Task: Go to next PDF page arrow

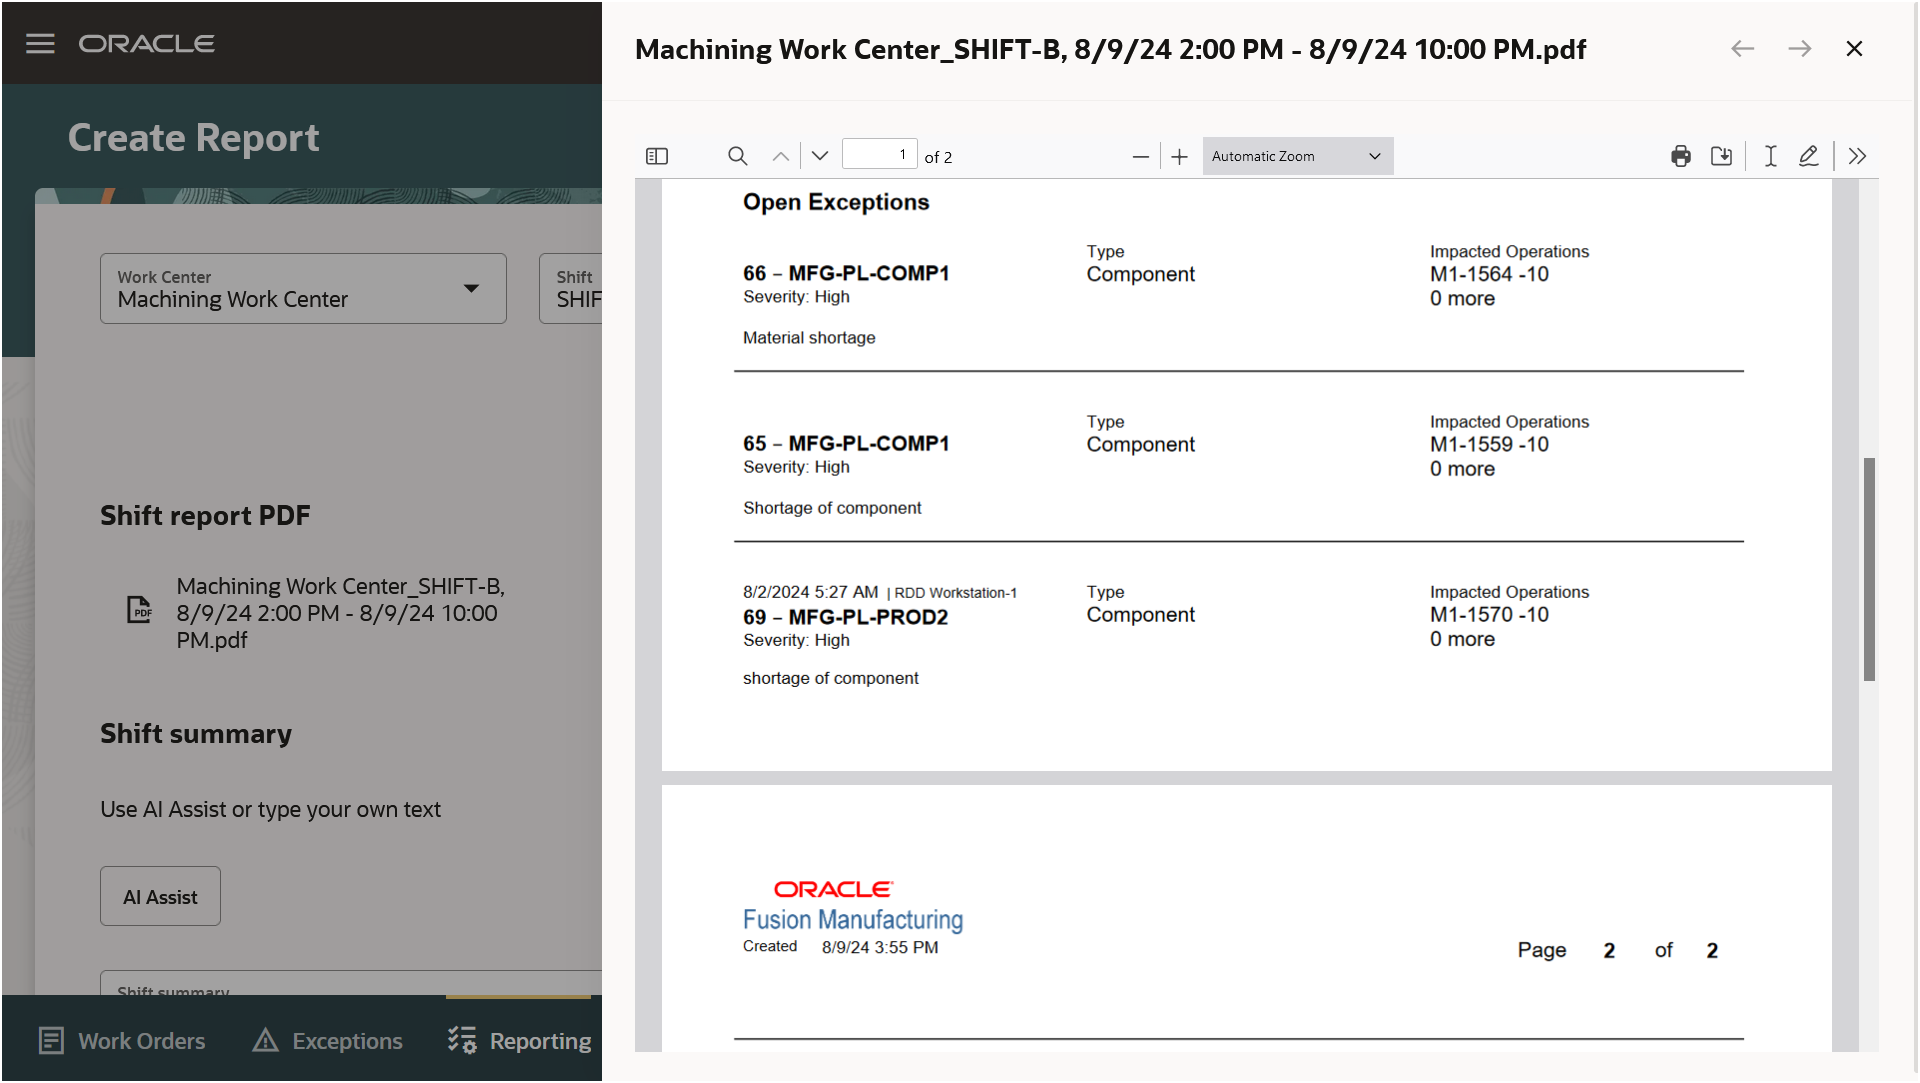Action: pyautogui.click(x=820, y=156)
